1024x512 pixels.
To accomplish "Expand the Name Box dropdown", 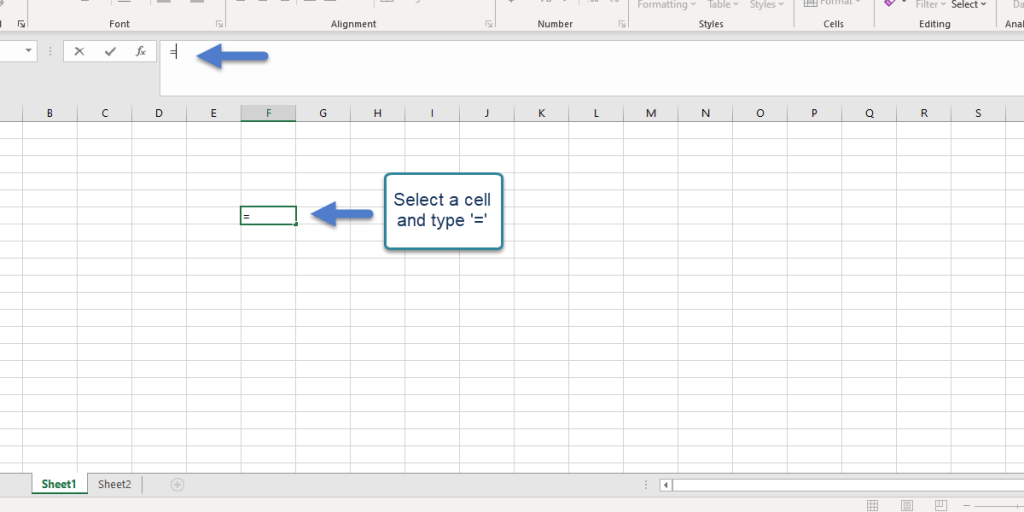I will (28, 51).
